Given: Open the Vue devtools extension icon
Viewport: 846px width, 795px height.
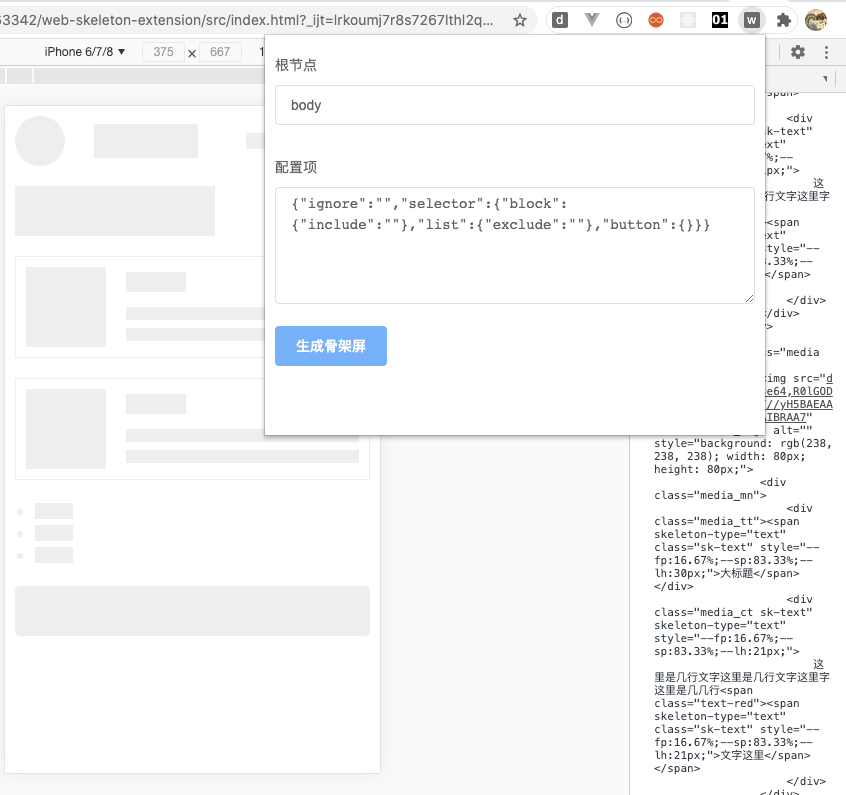Looking at the screenshot, I should point(592,21).
